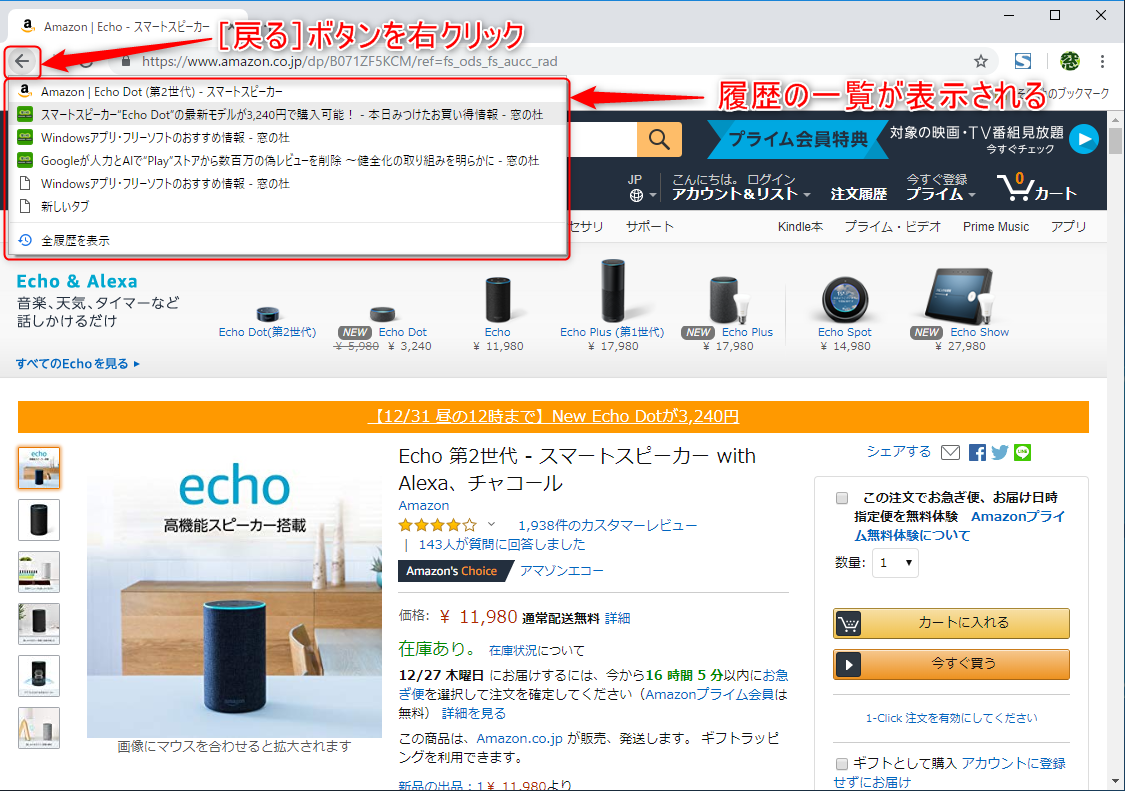Enable the お急ぎ便 free trial checkbox
The height and width of the screenshot is (791, 1125).
click(842, 497)
